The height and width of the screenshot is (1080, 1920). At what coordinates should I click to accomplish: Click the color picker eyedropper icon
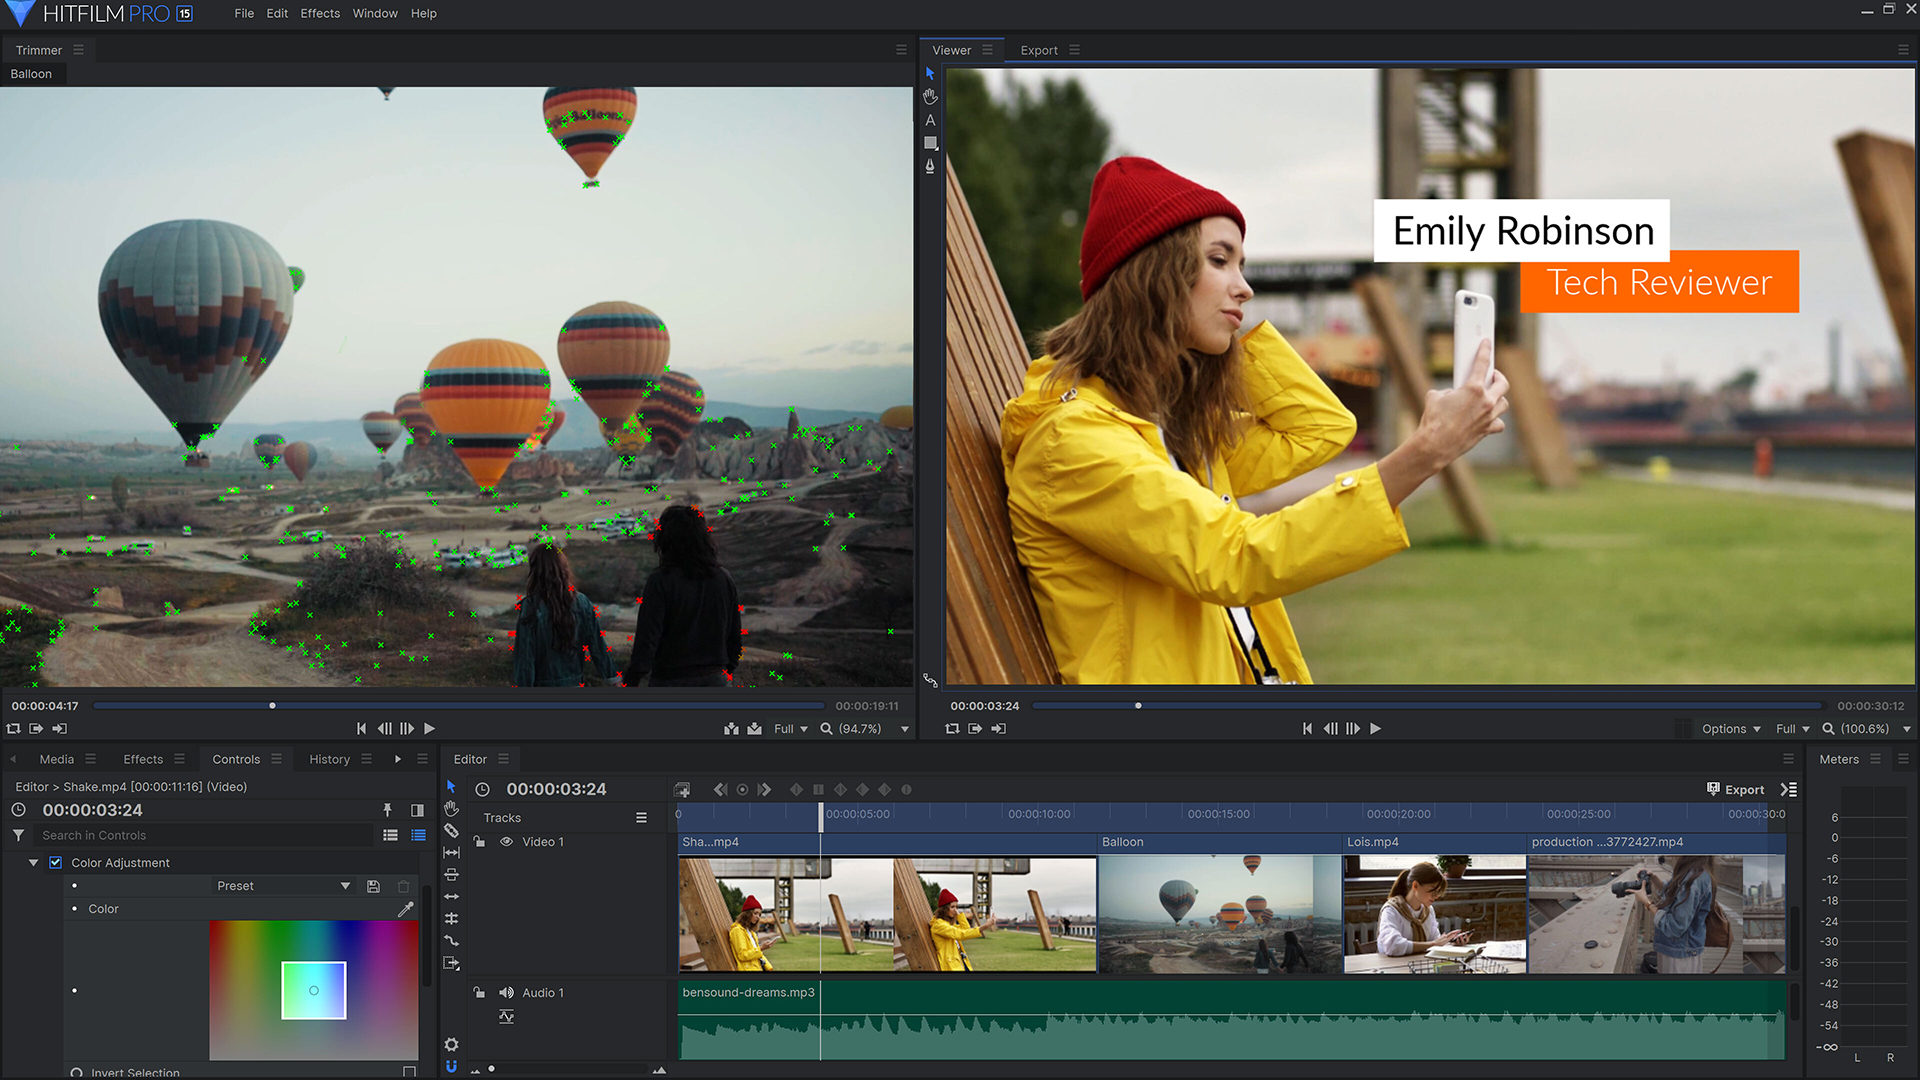(x=406, y=909)
